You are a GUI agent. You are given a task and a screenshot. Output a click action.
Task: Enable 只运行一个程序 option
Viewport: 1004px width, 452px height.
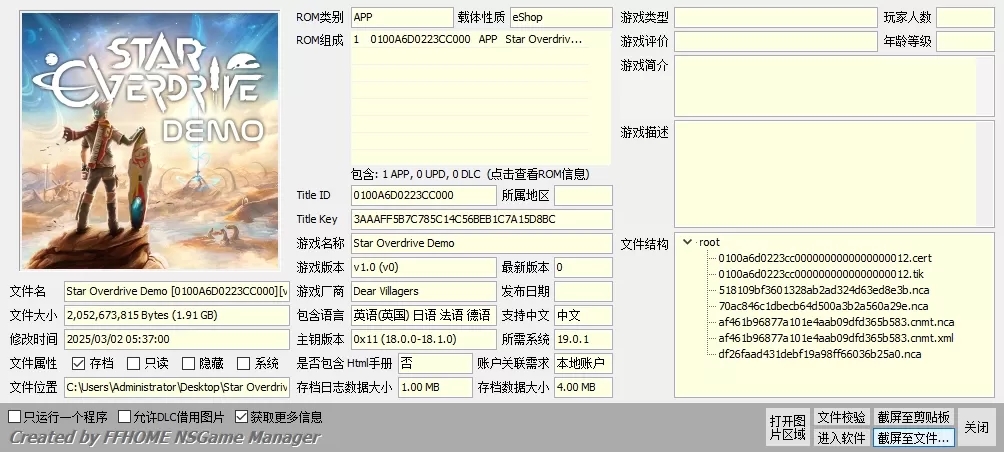[15, 417]
